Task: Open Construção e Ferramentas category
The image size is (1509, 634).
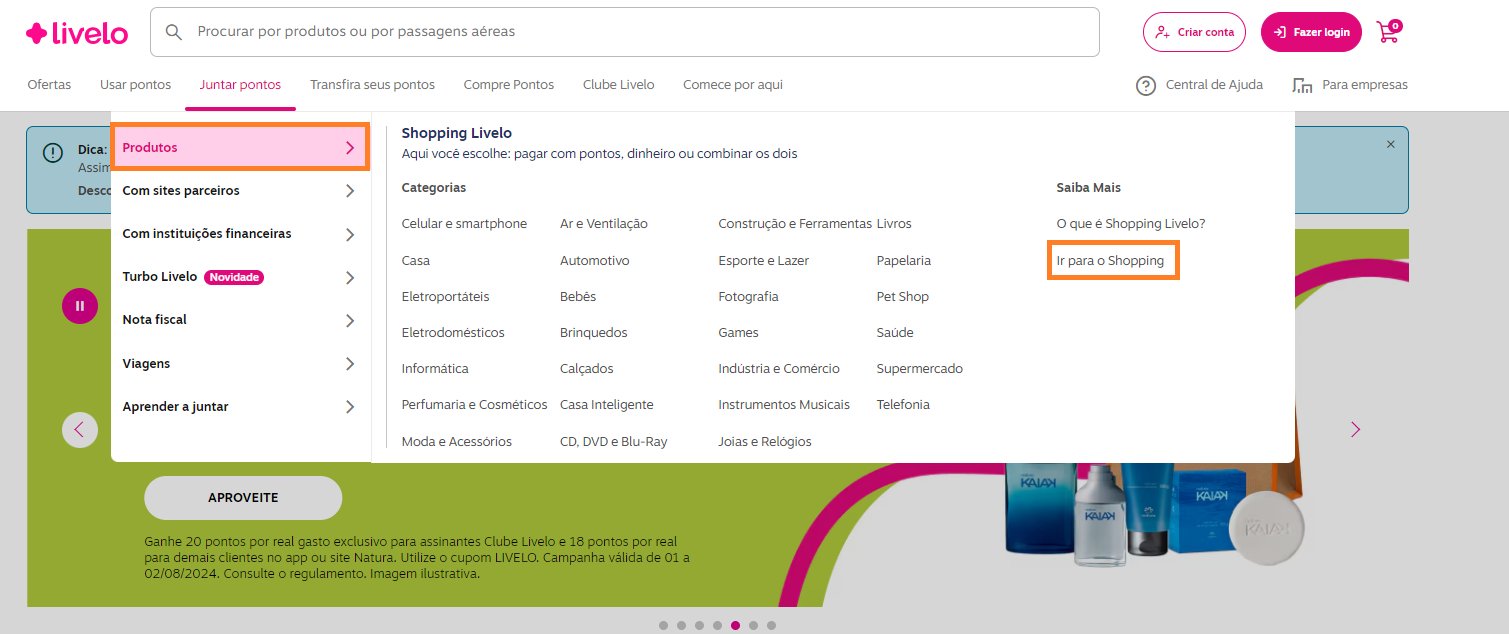Action: pos(795,224)
